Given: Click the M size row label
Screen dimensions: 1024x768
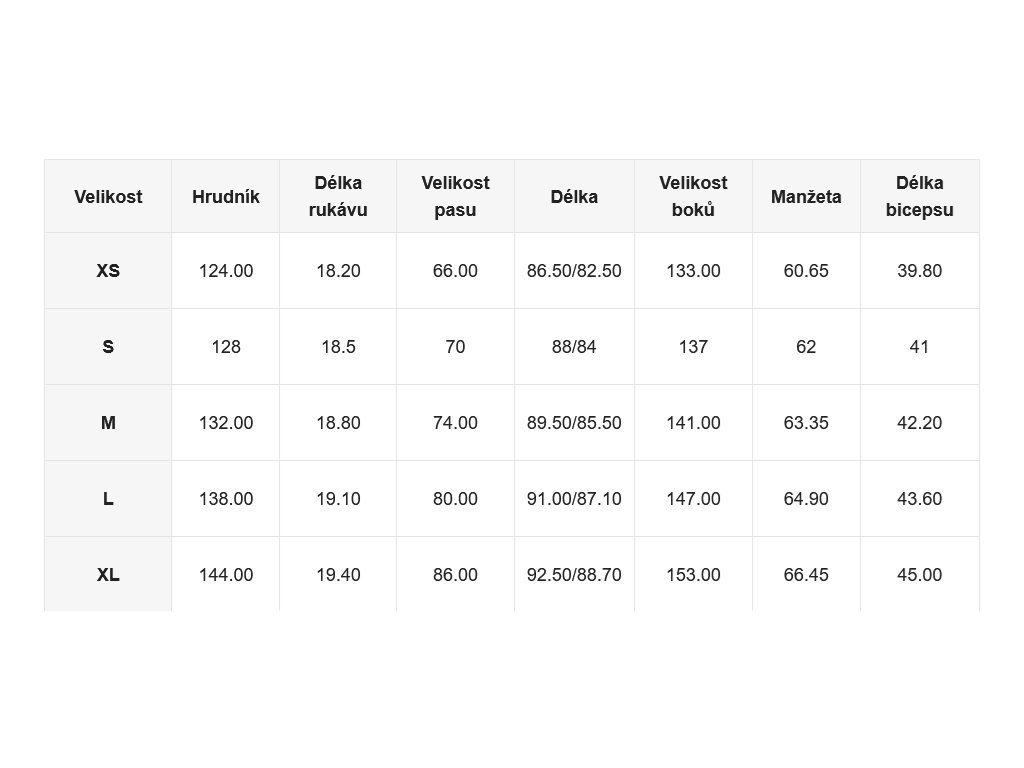Looking at the screenshot, I should point(108,423).
